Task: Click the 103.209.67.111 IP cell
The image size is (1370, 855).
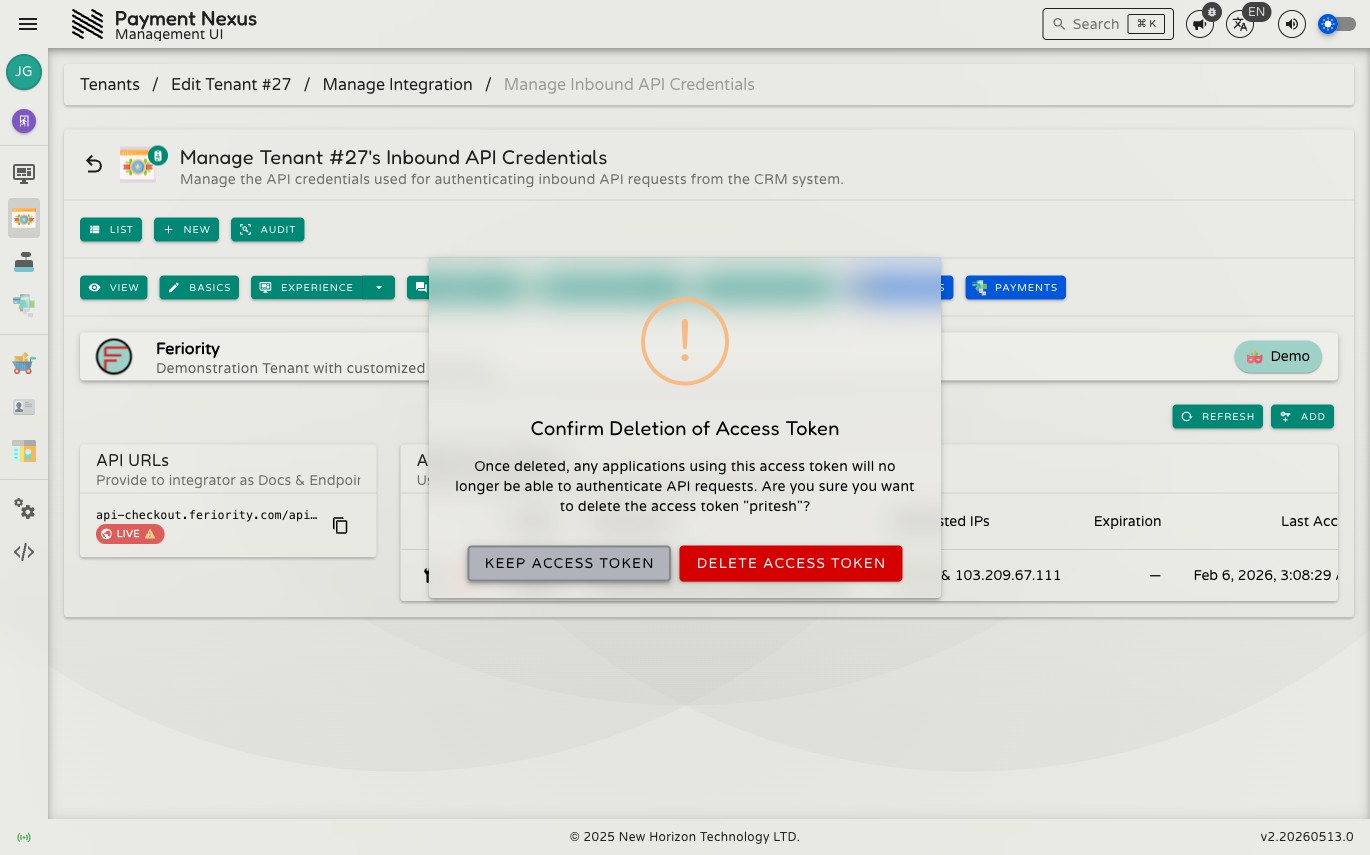Action: (x=1008, y=575)
